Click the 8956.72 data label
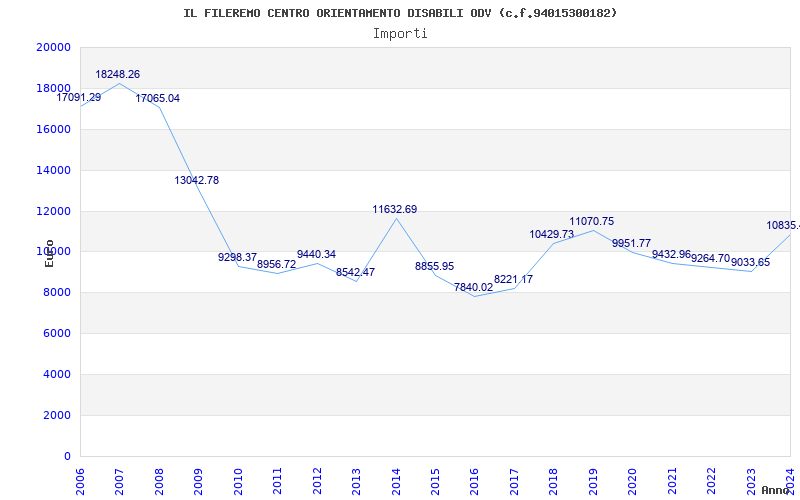Viewport: 800px width, 500px height. pos(277,264)
